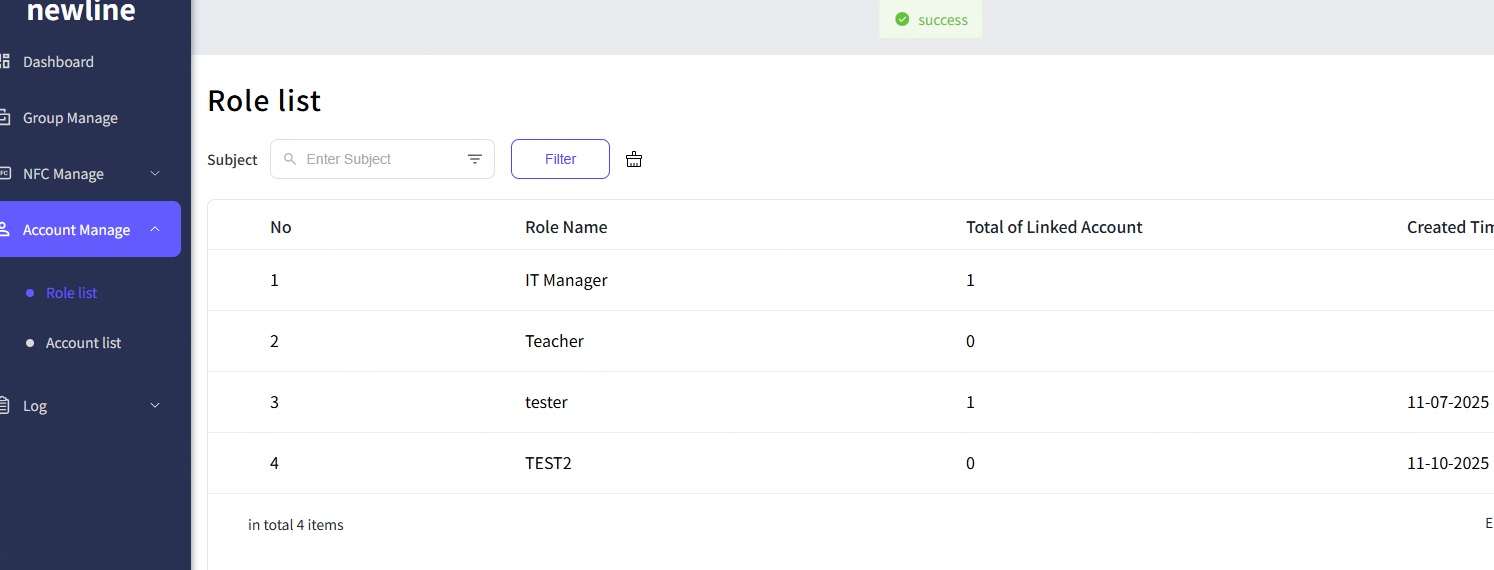1494x570 pixels.
Task: Click the Role Name column header
Action: (x=566, y=227)
